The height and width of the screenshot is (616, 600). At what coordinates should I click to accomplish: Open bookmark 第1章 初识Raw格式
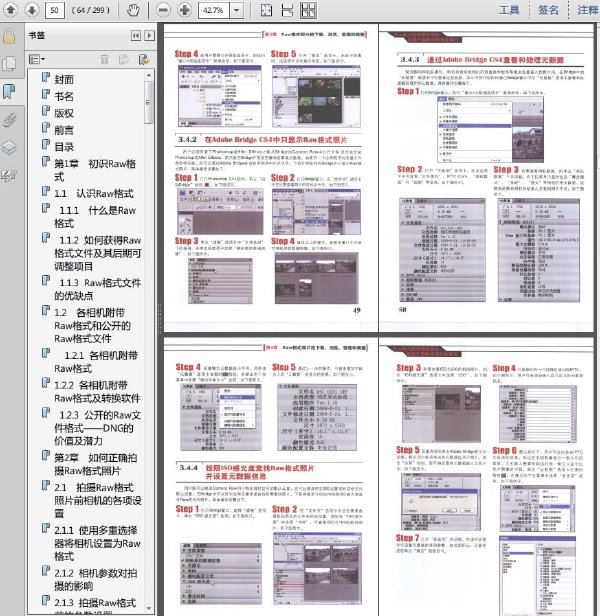tap(95, 170)
